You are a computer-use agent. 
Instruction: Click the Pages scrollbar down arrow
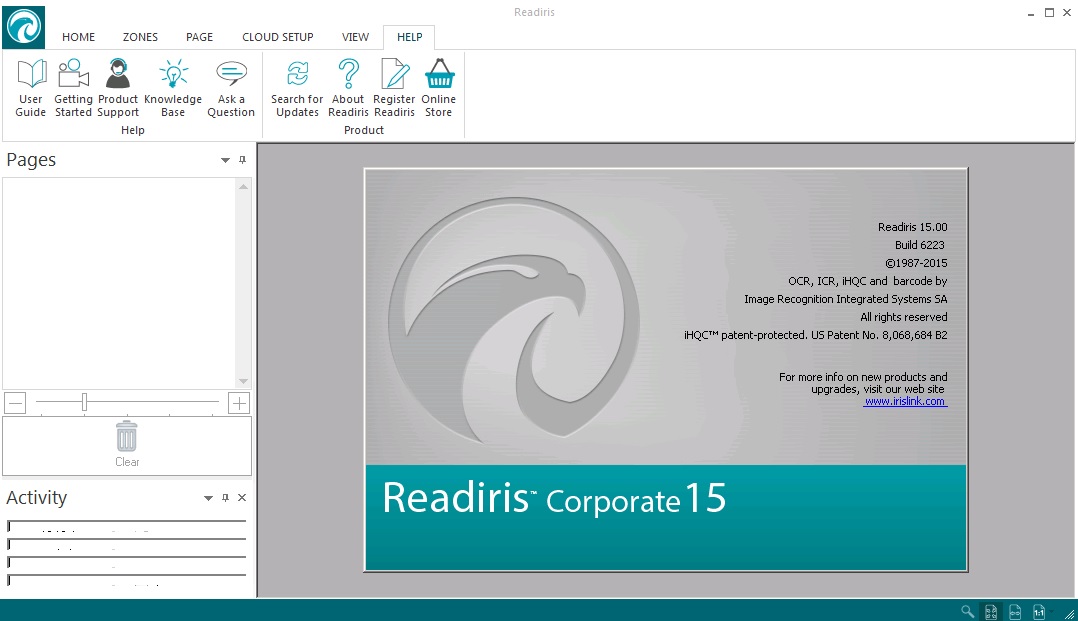(x=243, y=381)
